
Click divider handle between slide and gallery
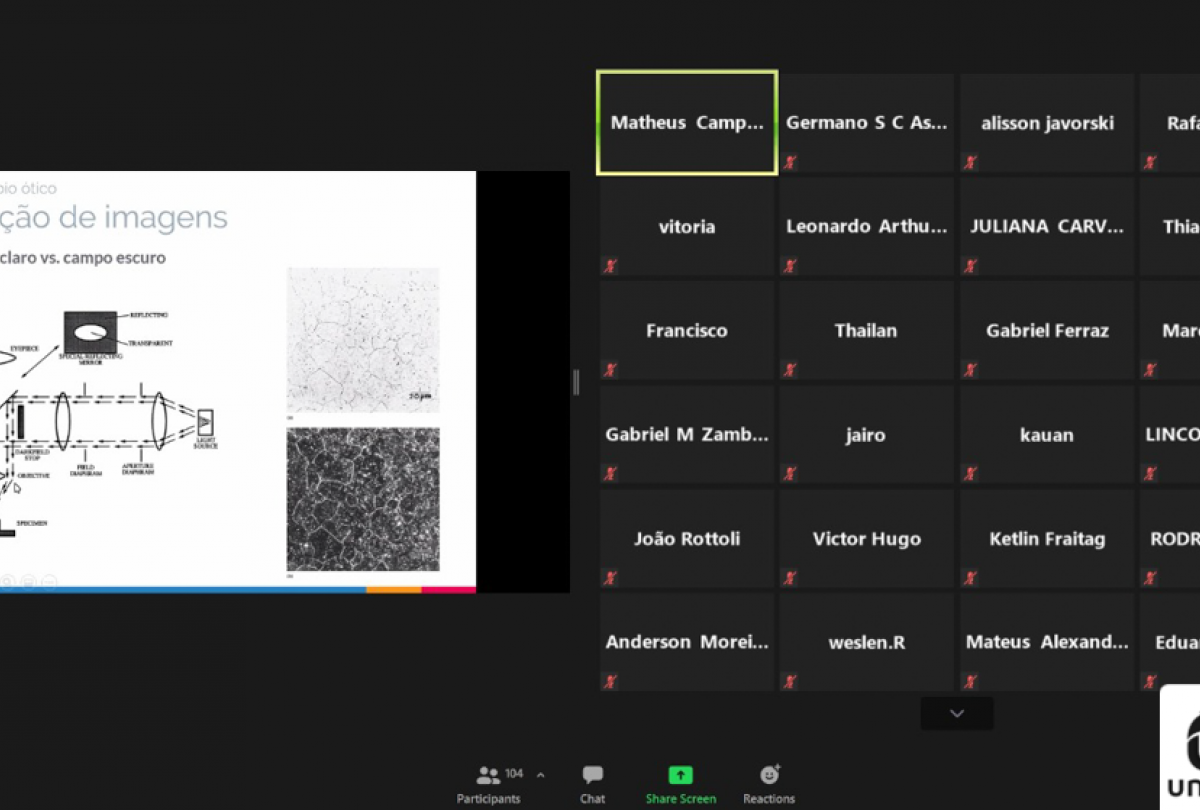(x=576, y=382)
